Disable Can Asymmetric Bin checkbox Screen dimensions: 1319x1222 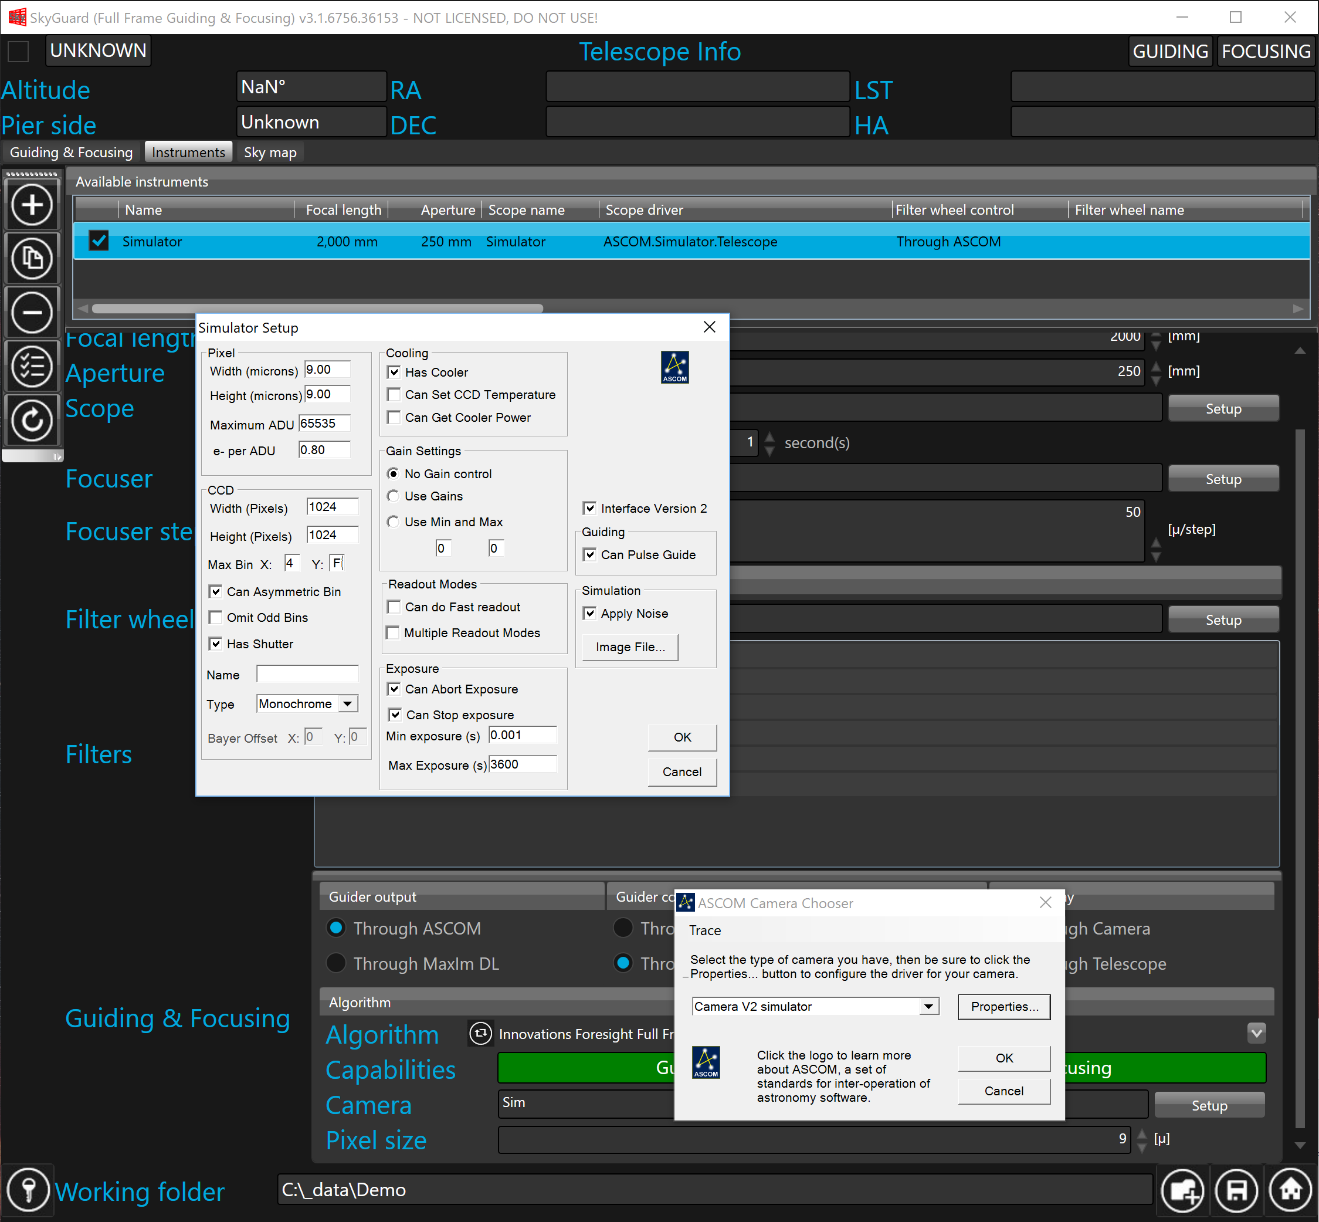pos(215,592)
